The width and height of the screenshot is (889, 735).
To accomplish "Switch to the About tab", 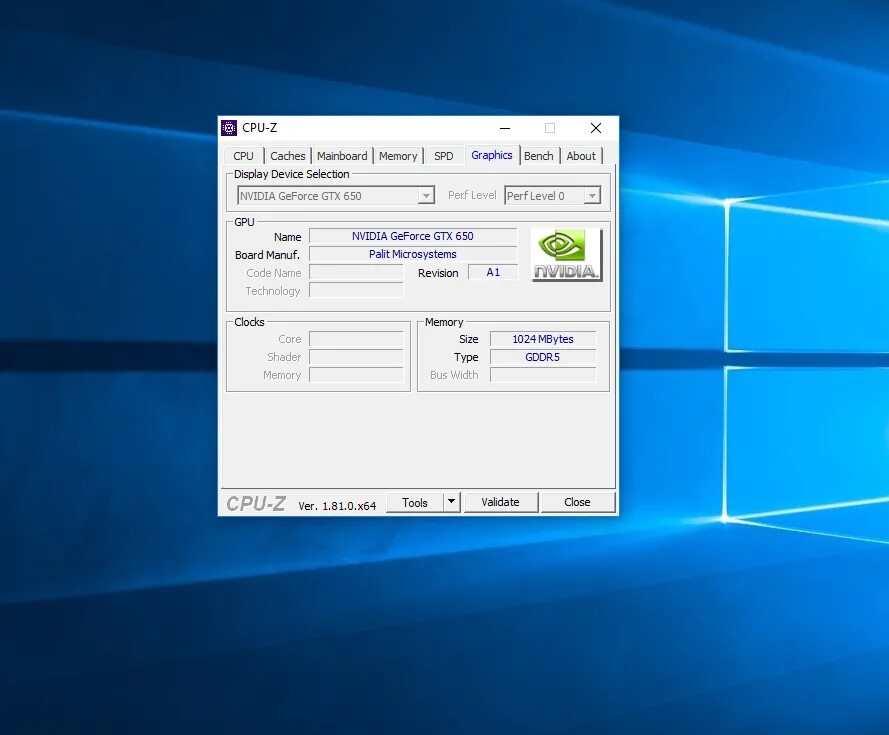I will [x=581, y=156].
